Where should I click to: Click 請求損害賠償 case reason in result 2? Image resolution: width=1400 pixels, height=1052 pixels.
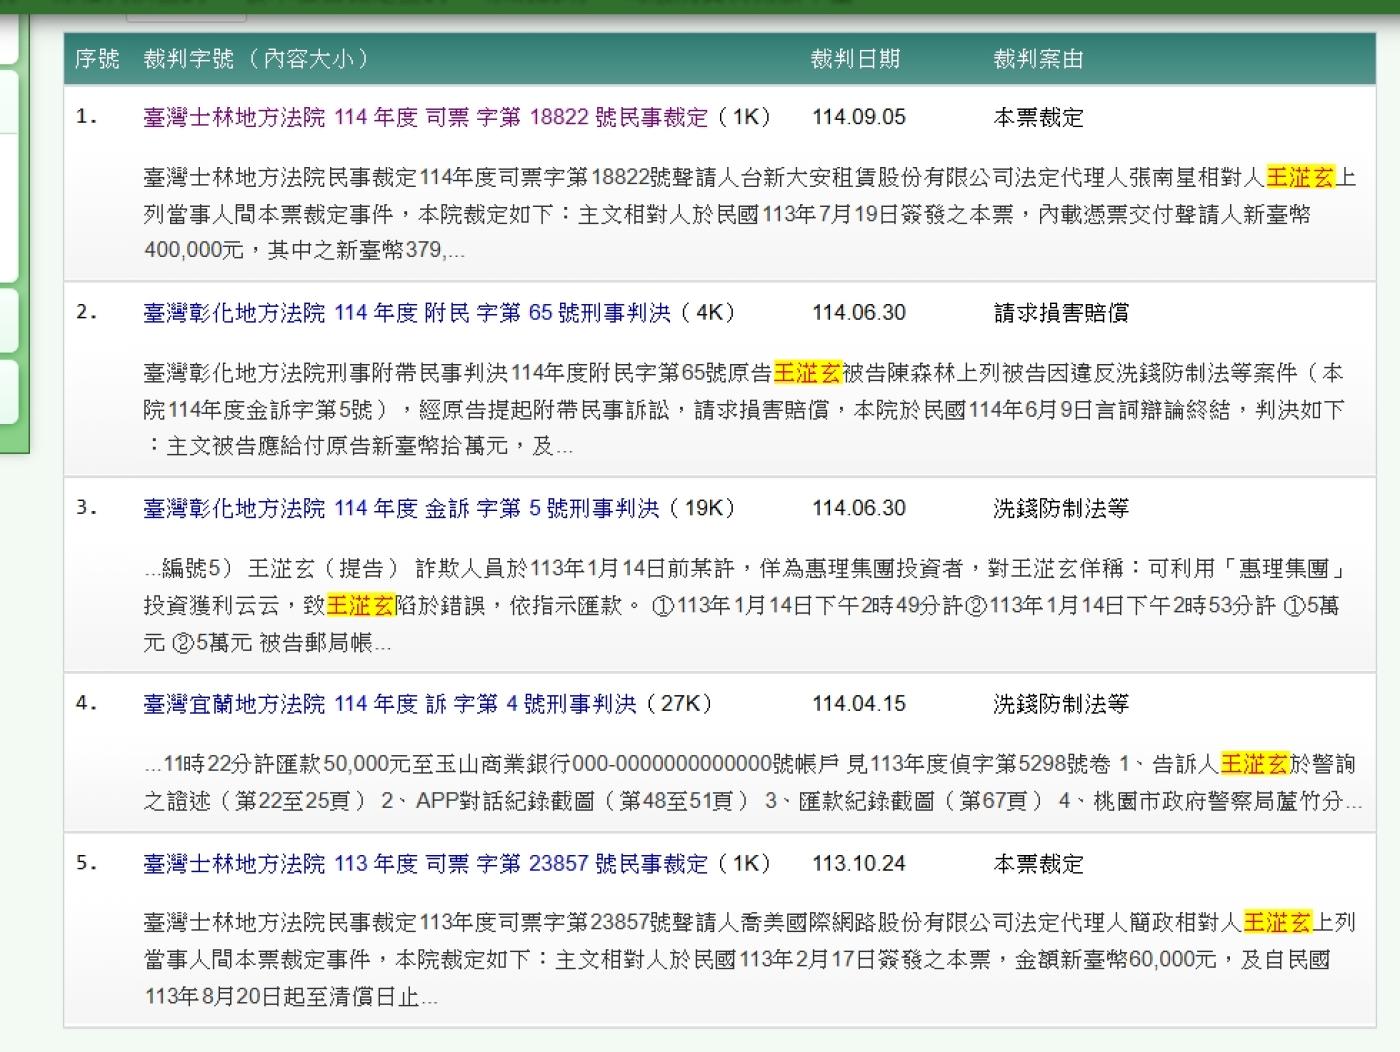1061,313
